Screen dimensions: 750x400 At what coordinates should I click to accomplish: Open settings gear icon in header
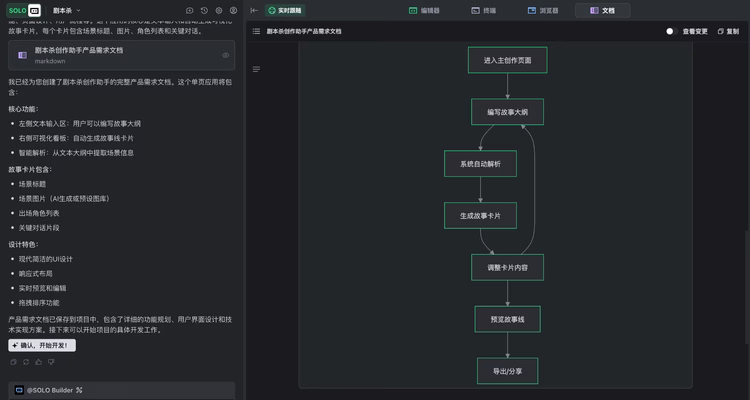219,10
